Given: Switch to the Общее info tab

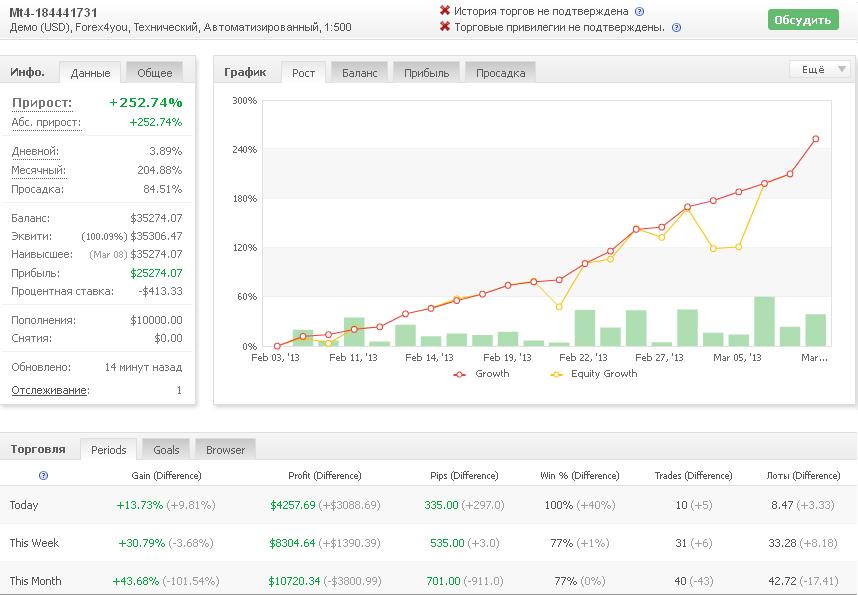Looking at the screenshot, I should [154, 73].
